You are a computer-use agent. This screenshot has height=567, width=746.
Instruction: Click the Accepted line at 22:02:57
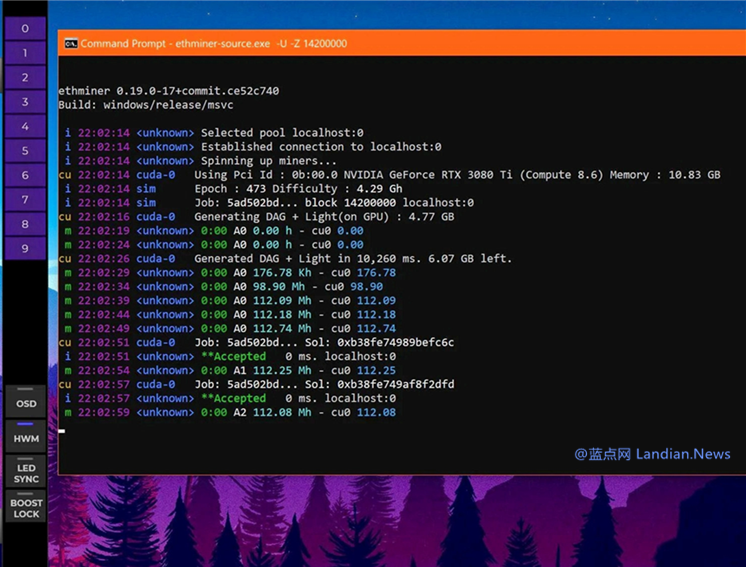[x=230, y=398]
